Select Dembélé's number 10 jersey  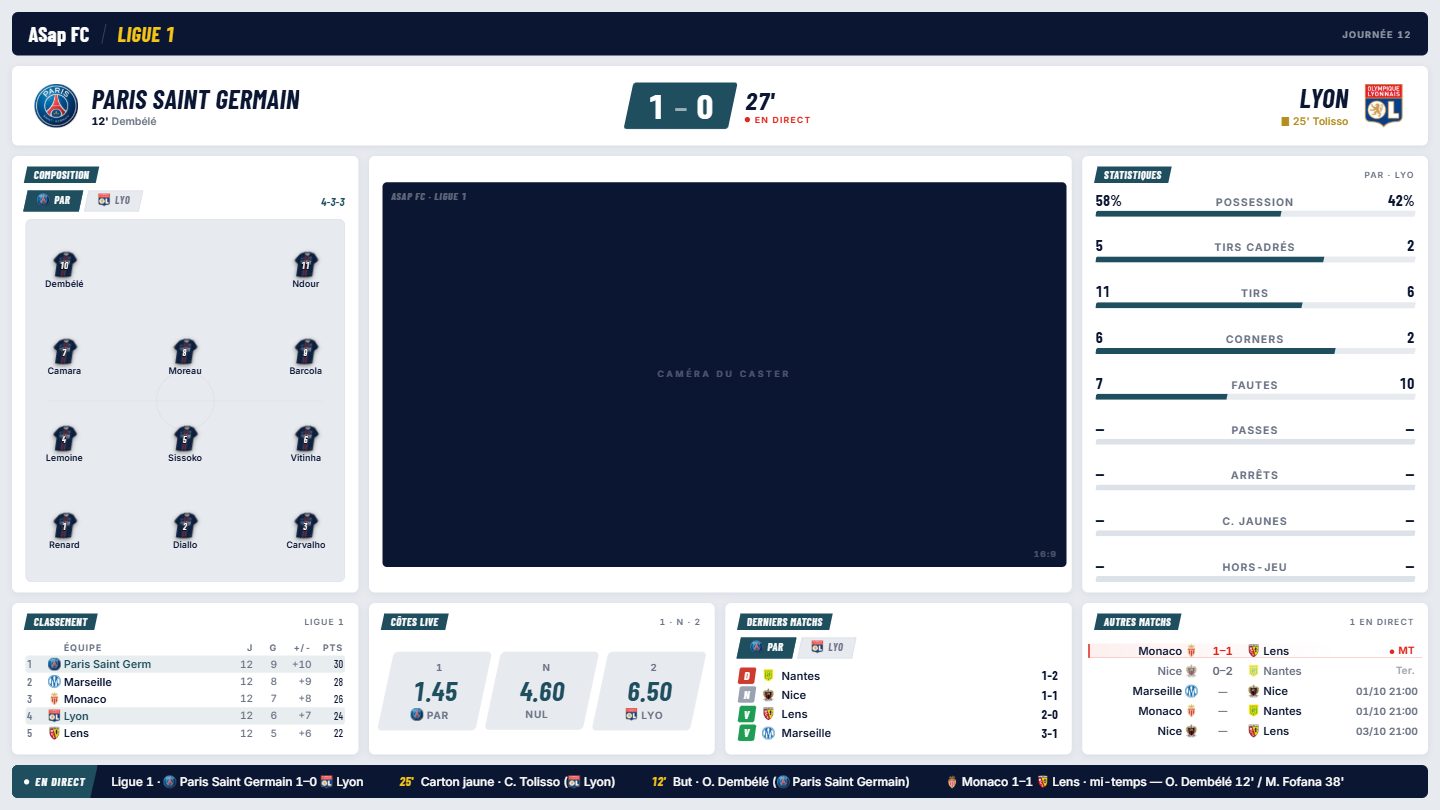click(x=64, y=264)
